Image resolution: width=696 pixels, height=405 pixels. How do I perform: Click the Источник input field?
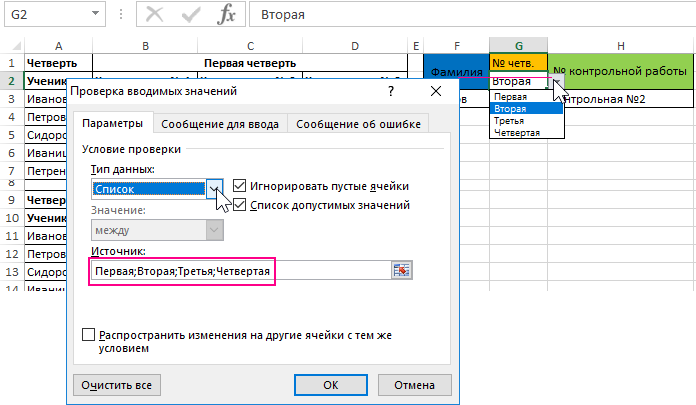241,271
